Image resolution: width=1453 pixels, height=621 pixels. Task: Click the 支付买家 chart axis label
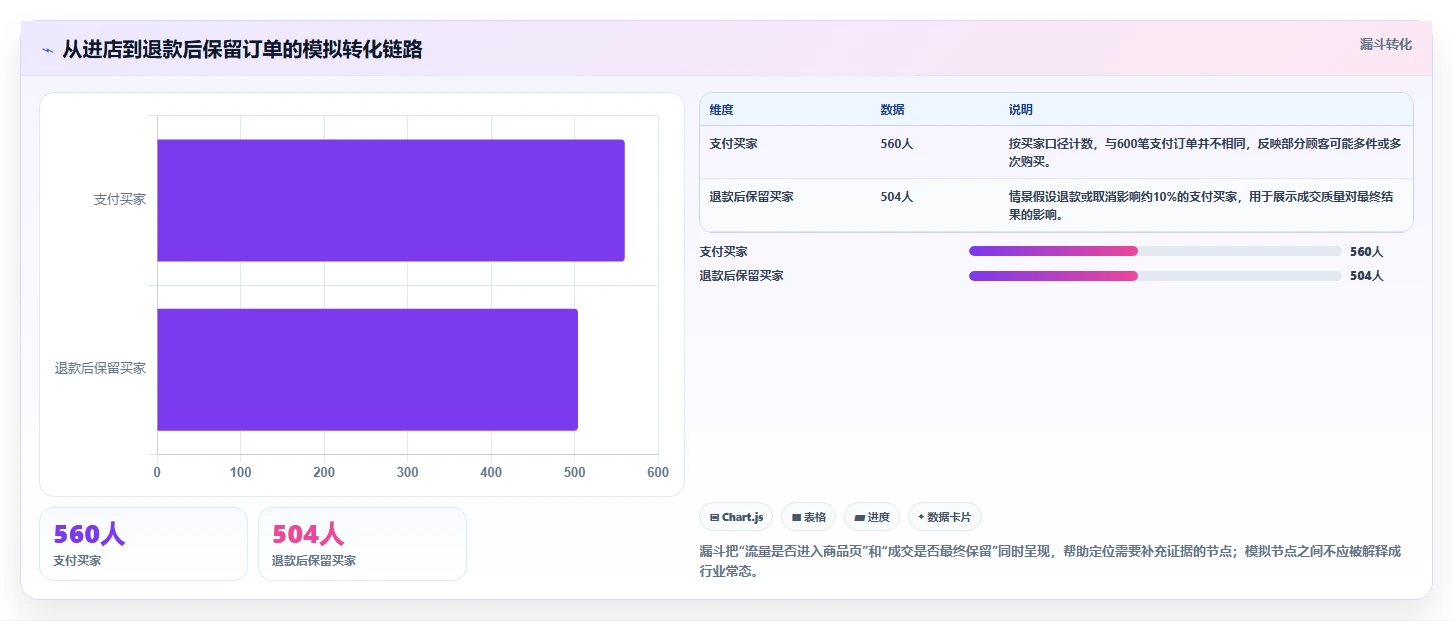point(120,200)
